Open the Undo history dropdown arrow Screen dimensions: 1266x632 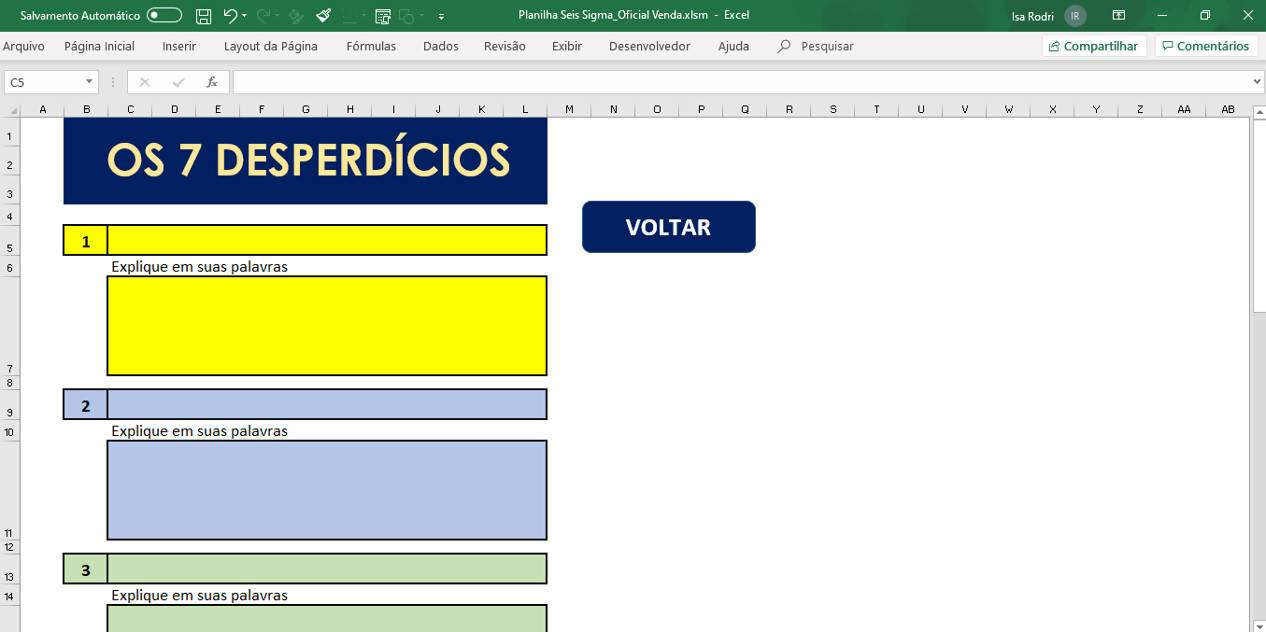tap(245, 16)
